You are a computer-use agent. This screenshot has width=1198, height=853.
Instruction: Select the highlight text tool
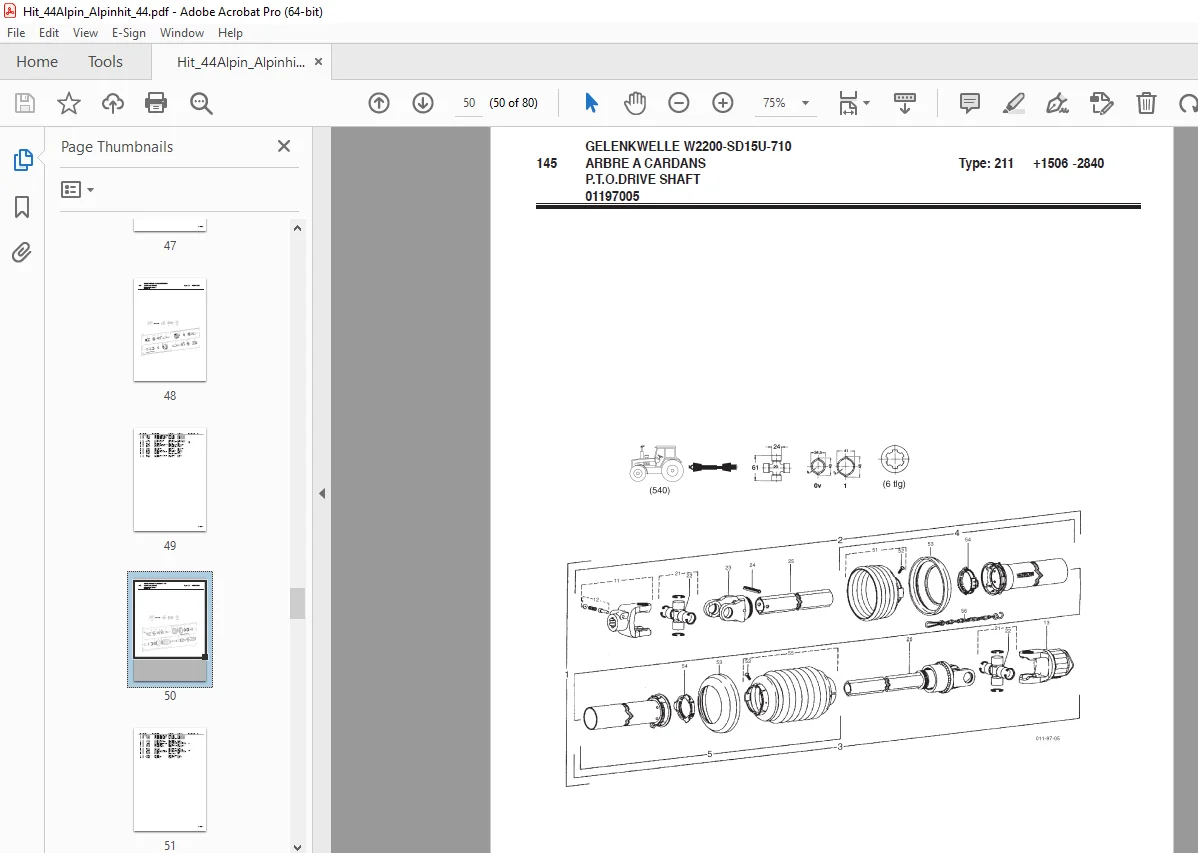pyautogui.click(x=1013, y=102)
